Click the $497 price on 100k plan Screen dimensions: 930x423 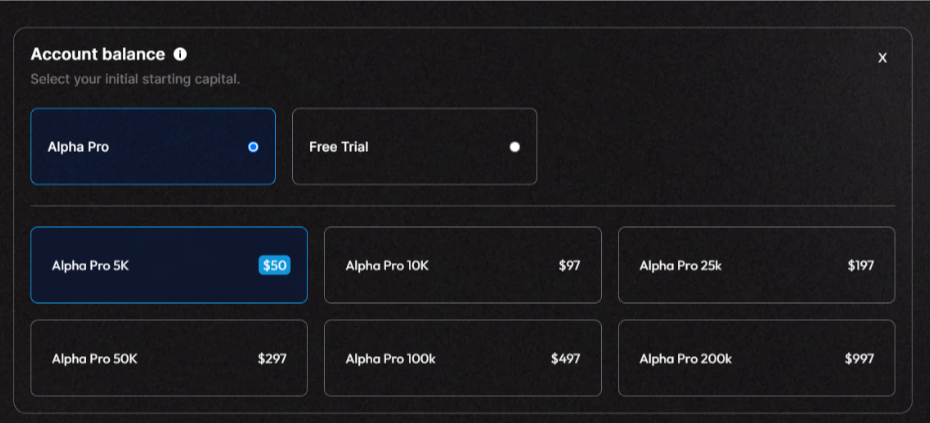[x=565, y=359]
